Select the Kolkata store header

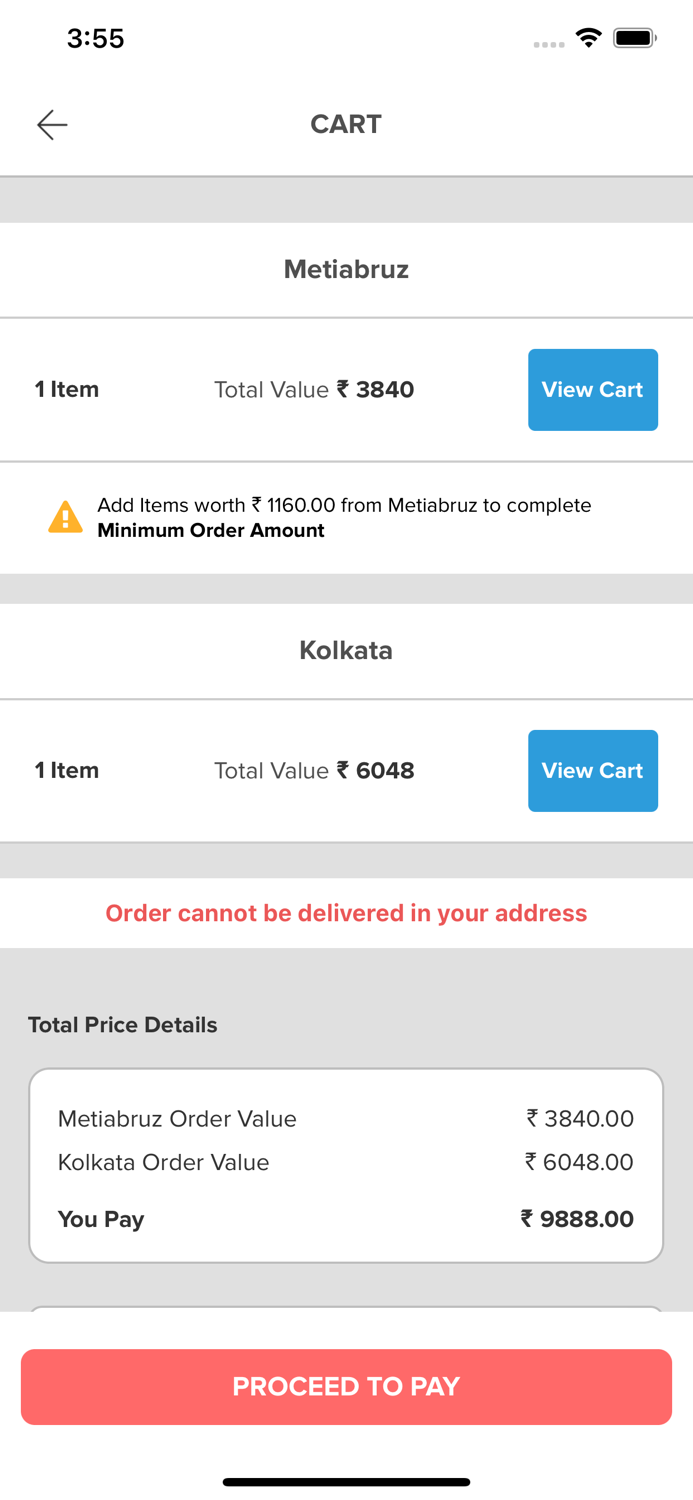tap(346, 650)
